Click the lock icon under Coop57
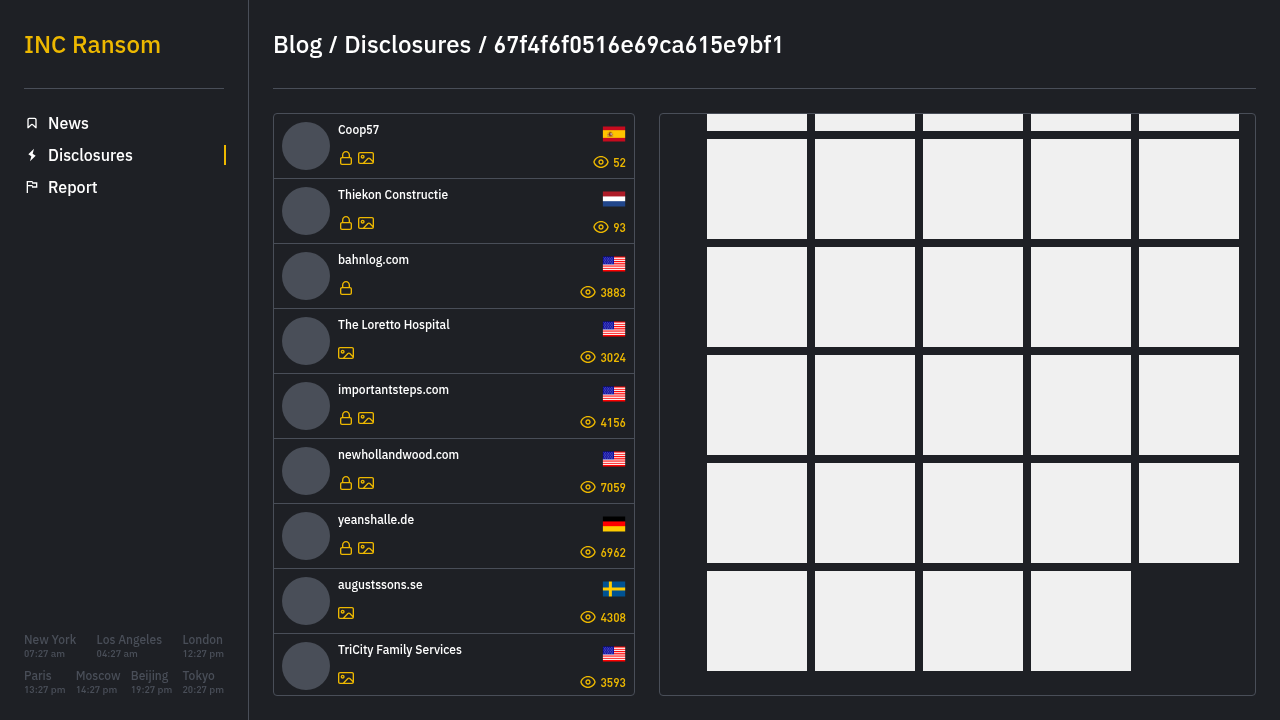The width and height of the screenshot is (1280, 720). point(346,158)
